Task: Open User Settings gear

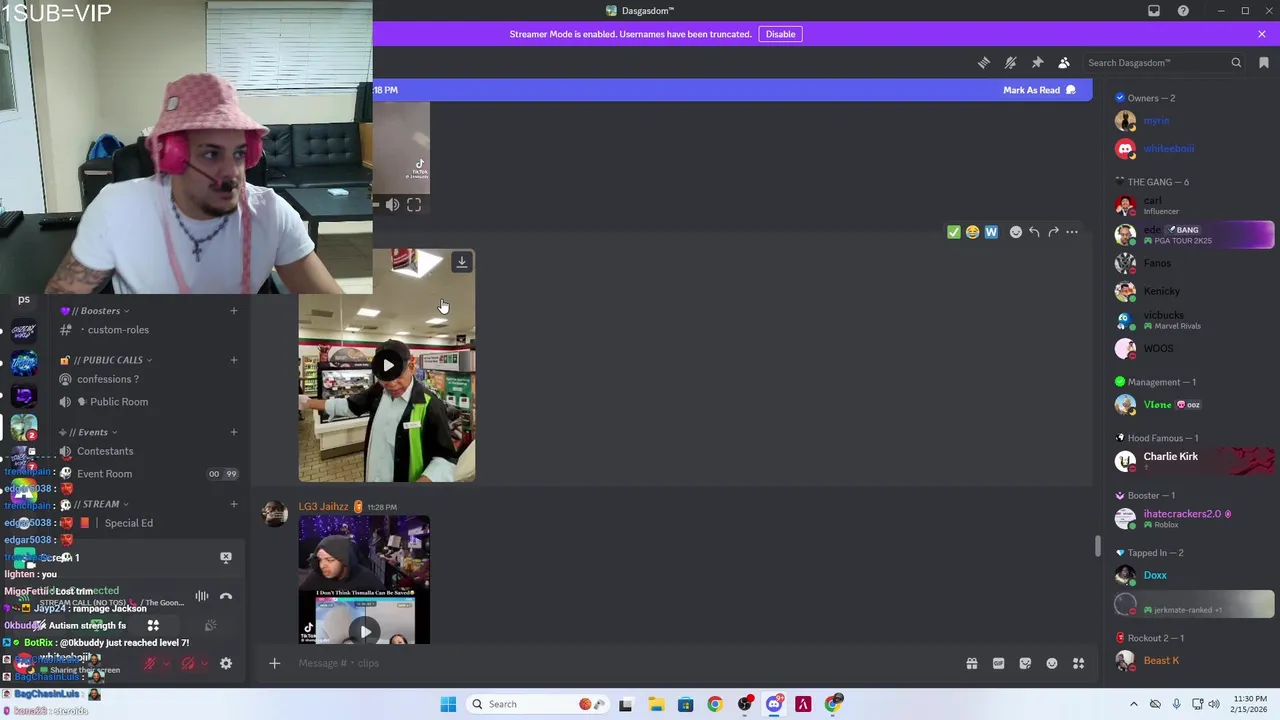Action: pos(226,663)
